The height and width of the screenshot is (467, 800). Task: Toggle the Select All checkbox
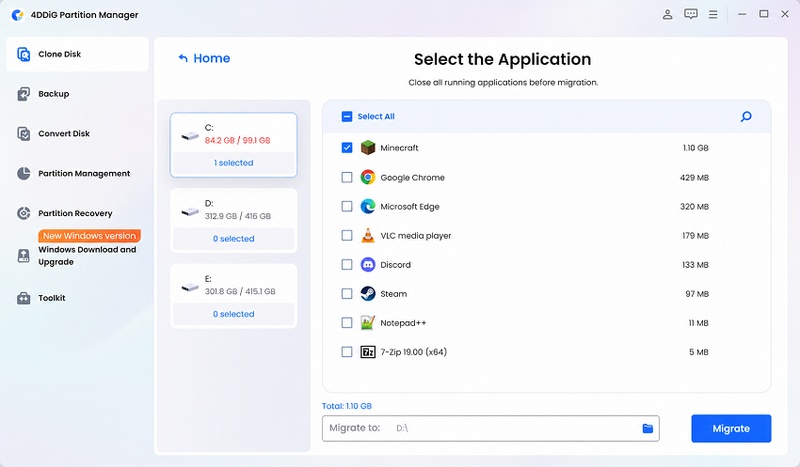[x=347, y=117]
